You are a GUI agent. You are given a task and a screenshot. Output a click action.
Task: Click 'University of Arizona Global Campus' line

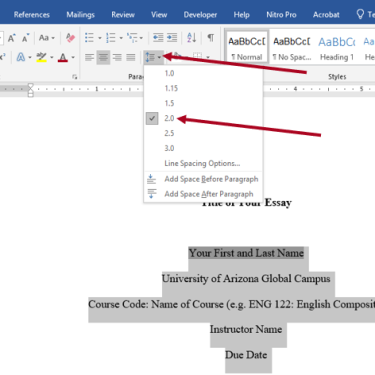click(x=246, y=278)
